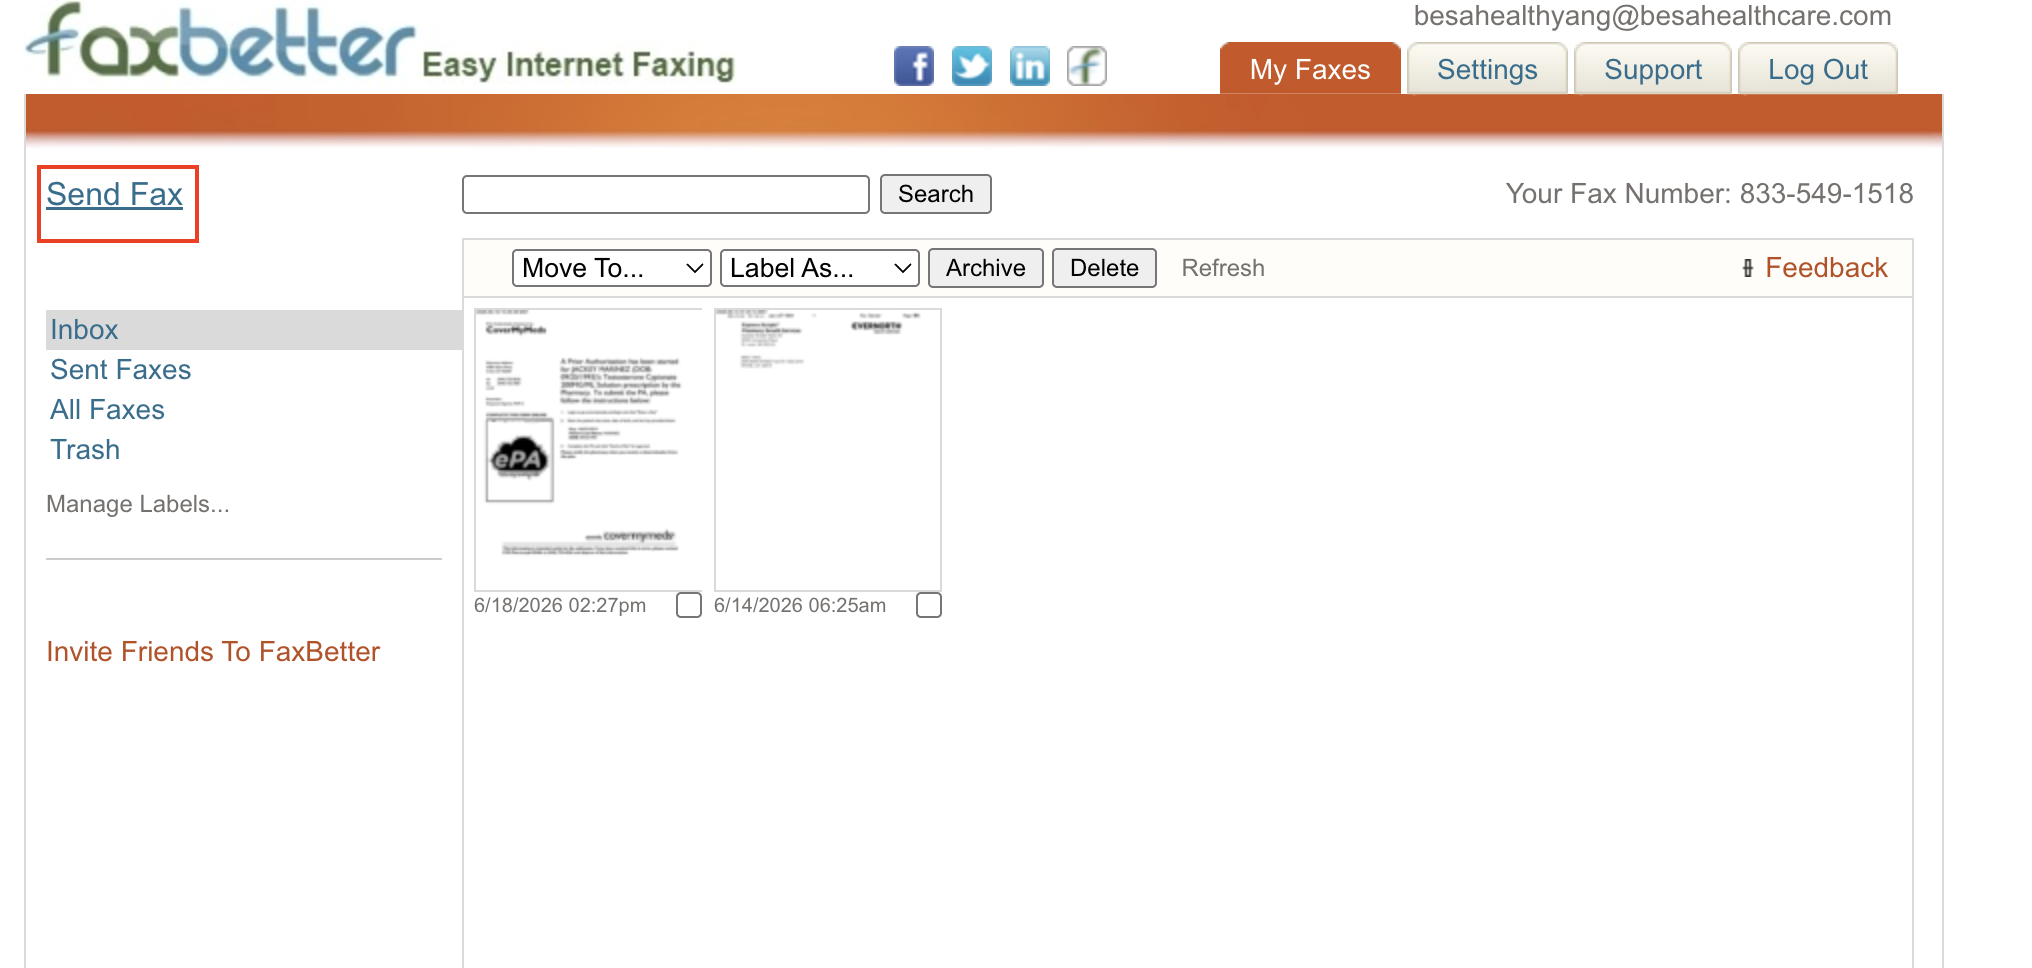The height and width of the screenshot is (968, 2032).
Task: Click the faxbetter logo
Action: pyautogui.click(x=220, y=42)
